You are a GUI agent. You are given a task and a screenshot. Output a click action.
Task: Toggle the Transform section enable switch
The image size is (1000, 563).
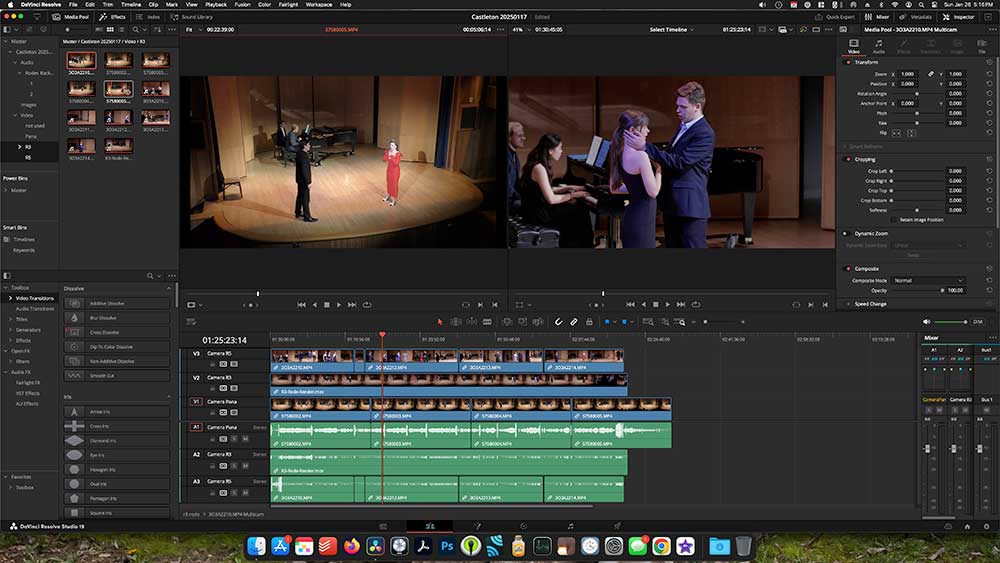pos(848,62)
